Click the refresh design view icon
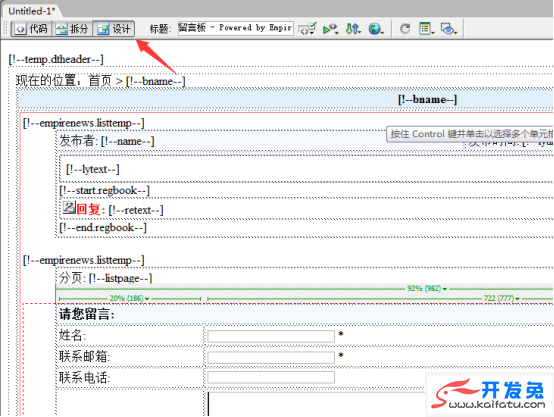The height and width of the screenshot is (417, 554). pos(405,28)
